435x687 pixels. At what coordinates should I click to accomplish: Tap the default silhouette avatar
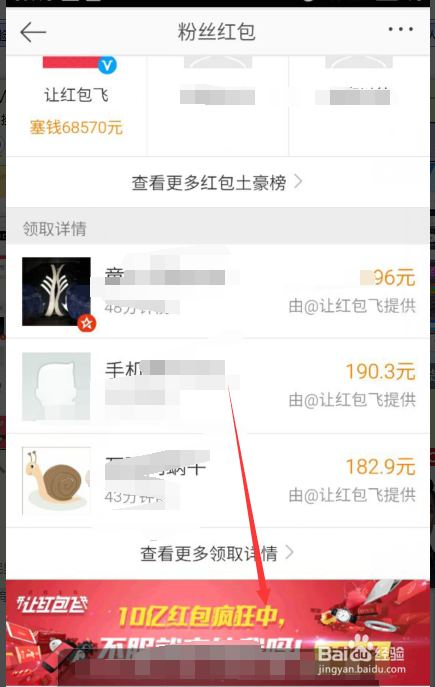(x=57, y=386)
